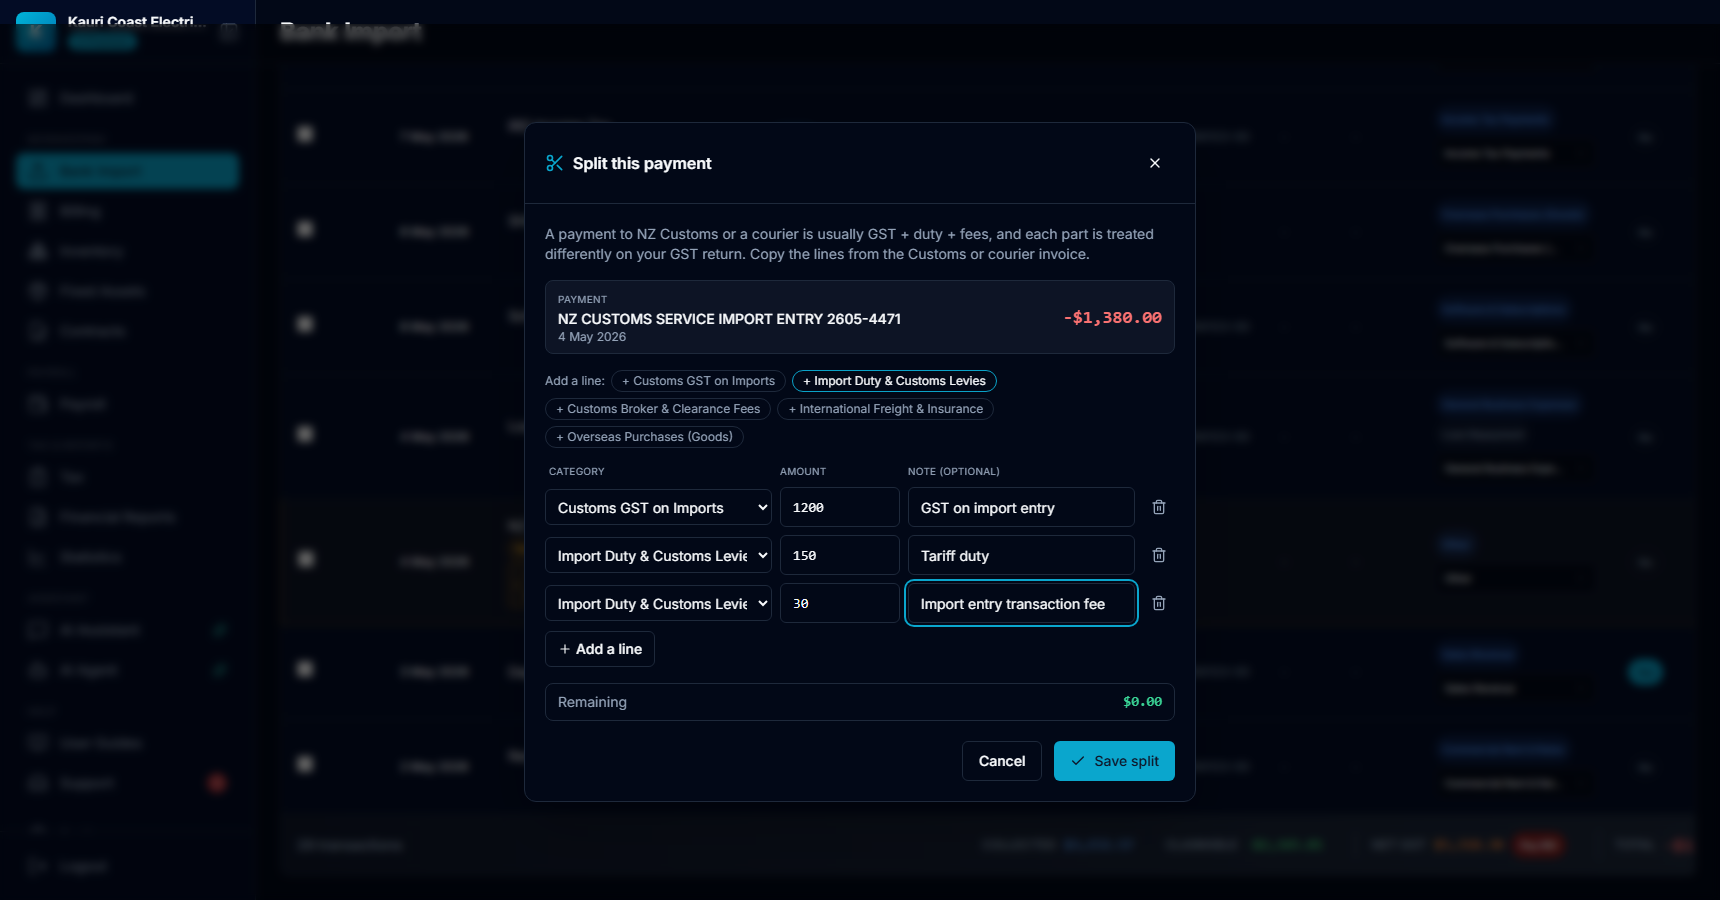This screenshot has height=900, width=1720.
Task: Edit the Tariff duty note field
Action: click(x=1021, y=555)
